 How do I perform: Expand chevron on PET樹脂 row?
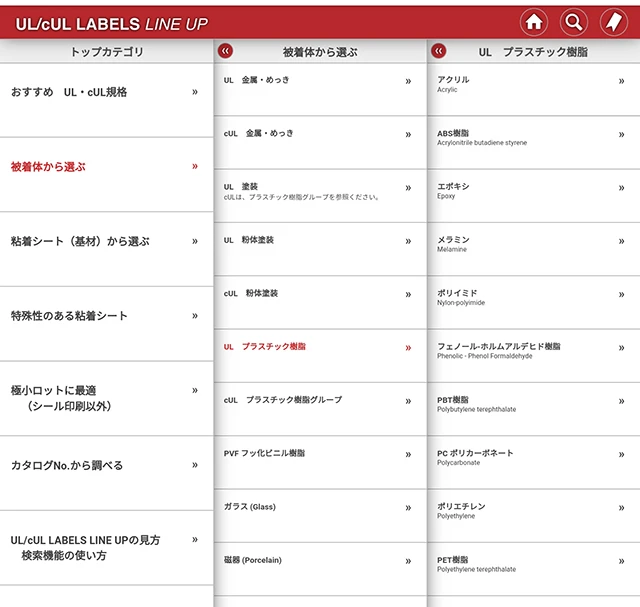[x=621, y=561]
